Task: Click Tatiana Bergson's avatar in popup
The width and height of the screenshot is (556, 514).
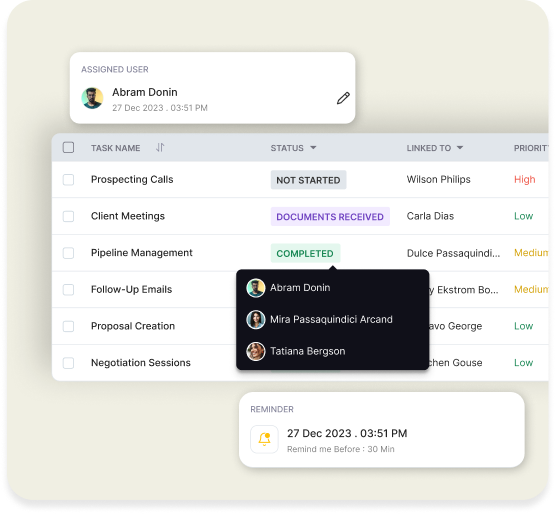Action: click(x=256, y=351)
